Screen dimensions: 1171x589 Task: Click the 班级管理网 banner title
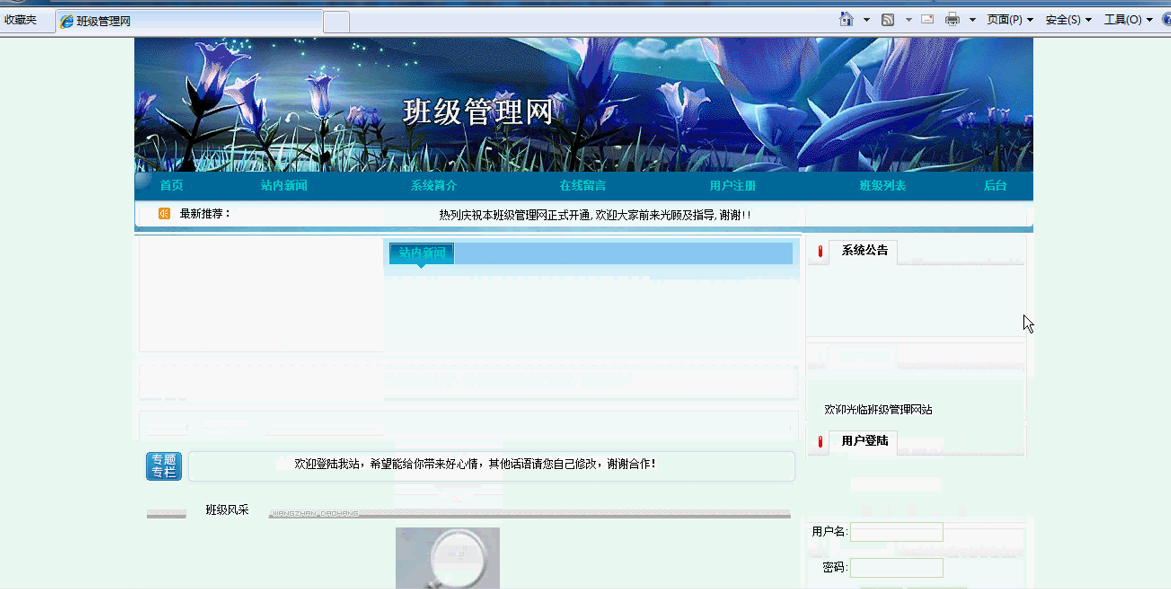(478, 112)
